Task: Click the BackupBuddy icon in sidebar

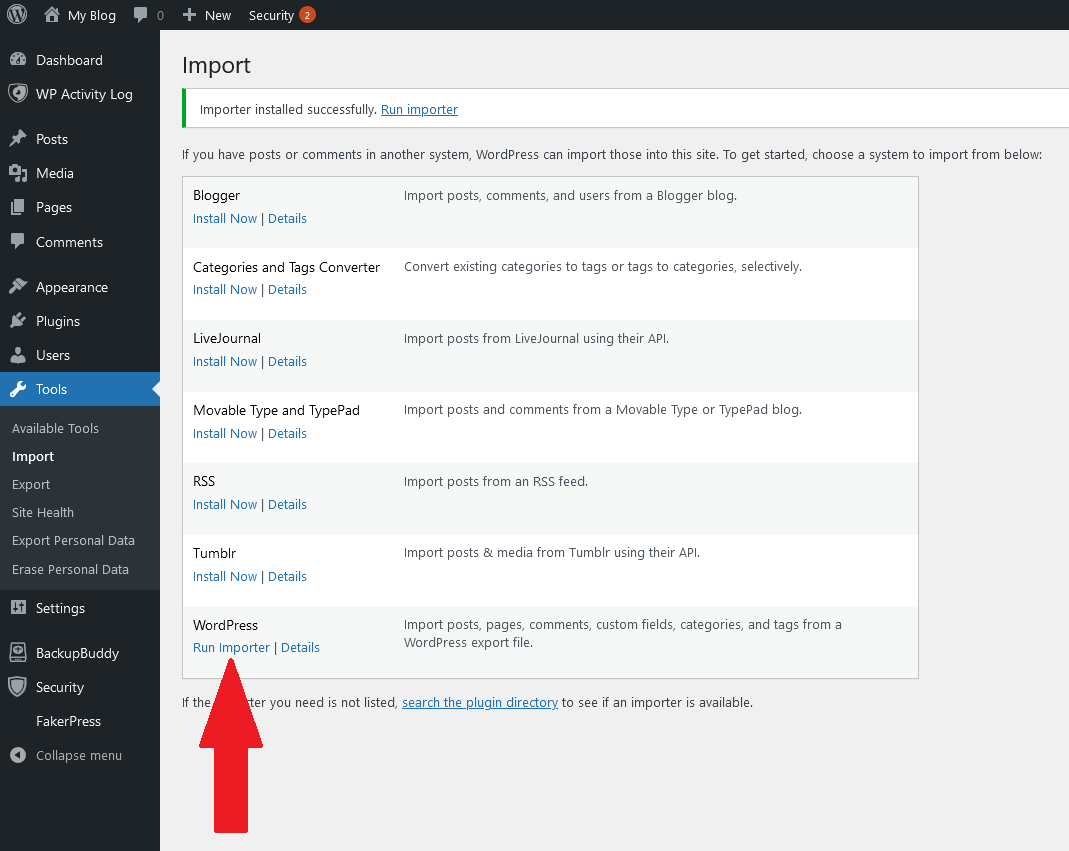Action: 18,653
